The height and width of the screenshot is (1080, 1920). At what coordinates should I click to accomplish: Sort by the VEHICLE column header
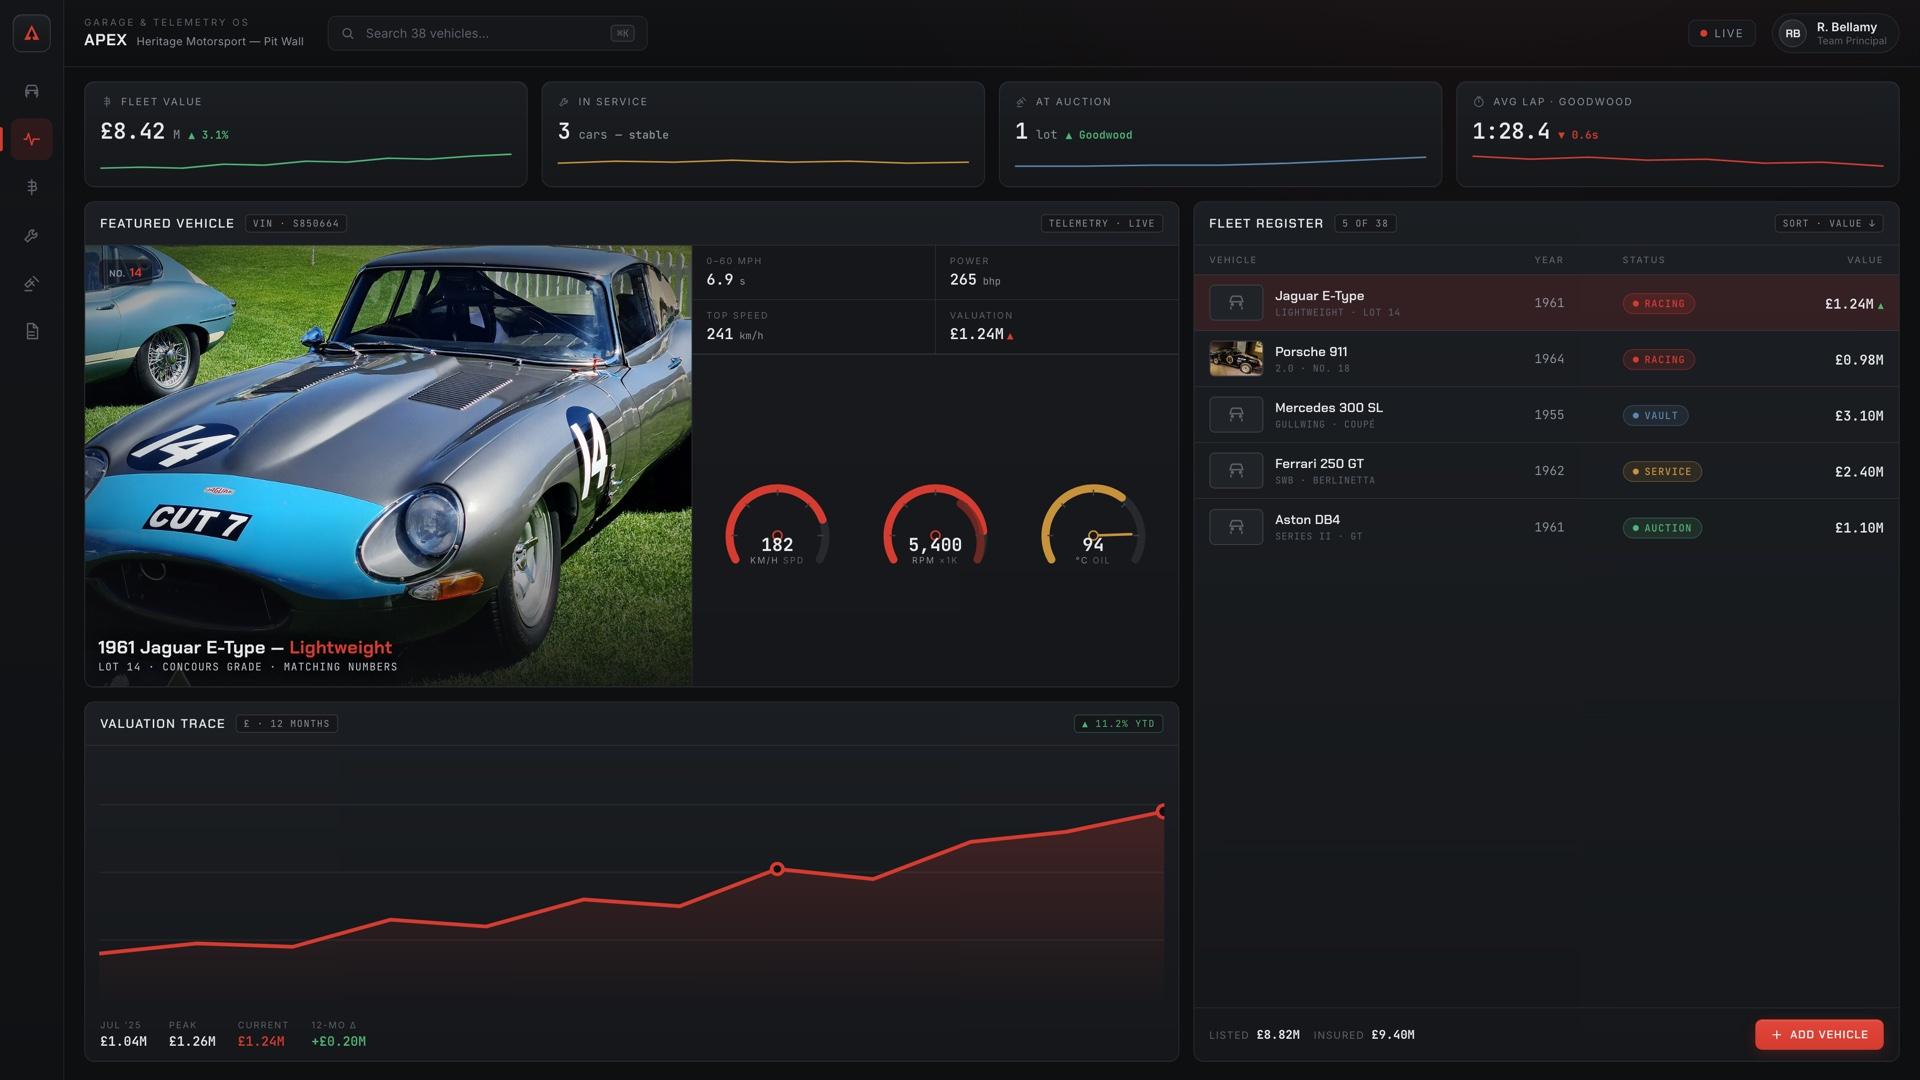pyautogui.click(x=1232, y=260)
